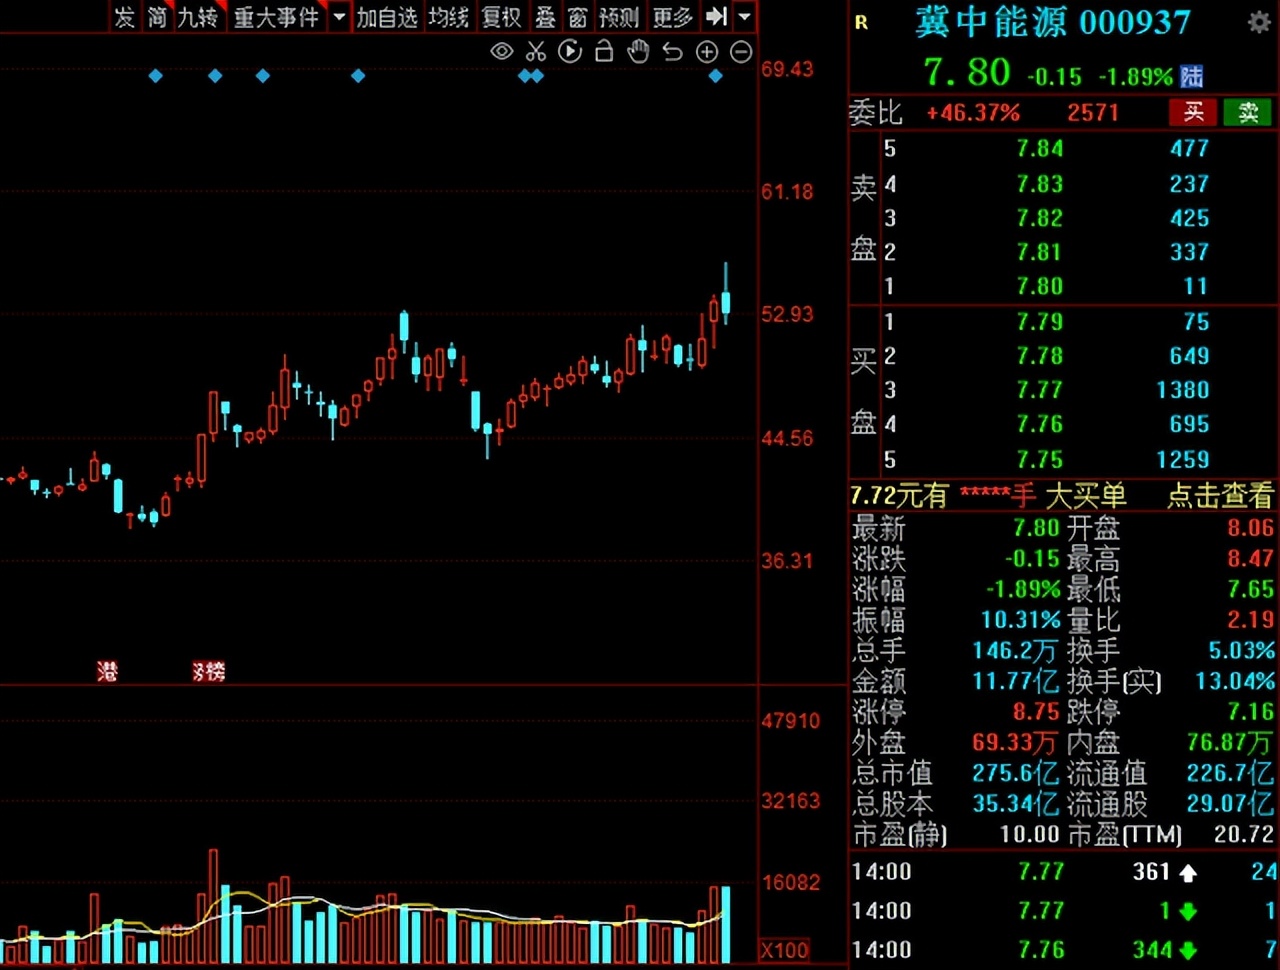This screenshot has width=1280, height=970.
Task: Zoom out with the minus circle icon
Action: point(741,52)
